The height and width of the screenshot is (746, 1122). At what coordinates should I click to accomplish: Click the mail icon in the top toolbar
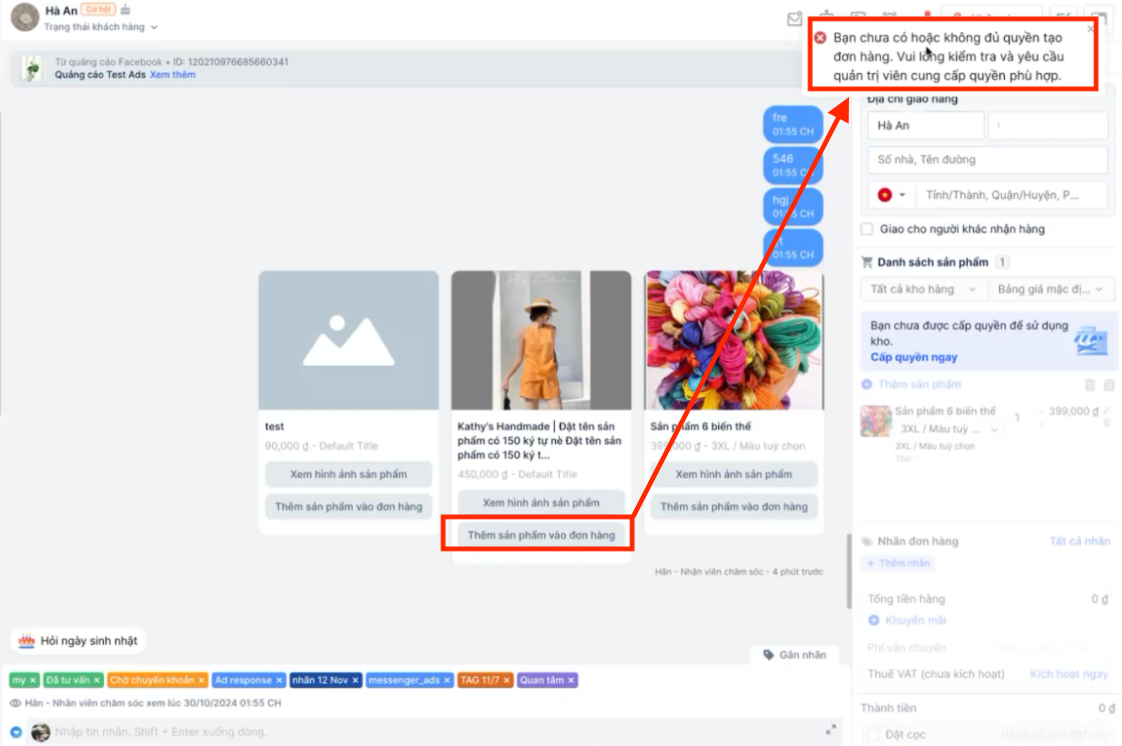point(794,19)
